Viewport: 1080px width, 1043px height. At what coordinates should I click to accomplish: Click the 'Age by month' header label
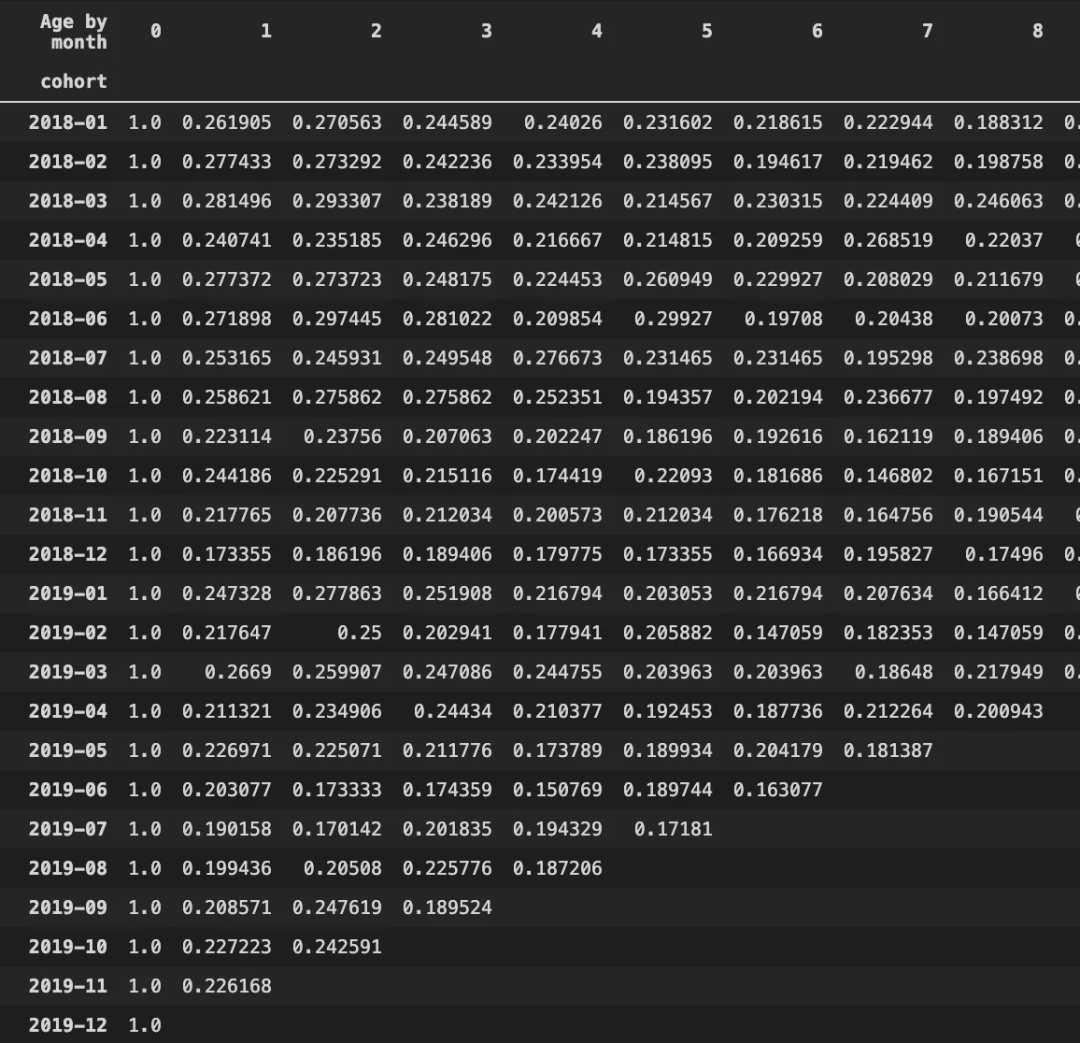[74, 32]
